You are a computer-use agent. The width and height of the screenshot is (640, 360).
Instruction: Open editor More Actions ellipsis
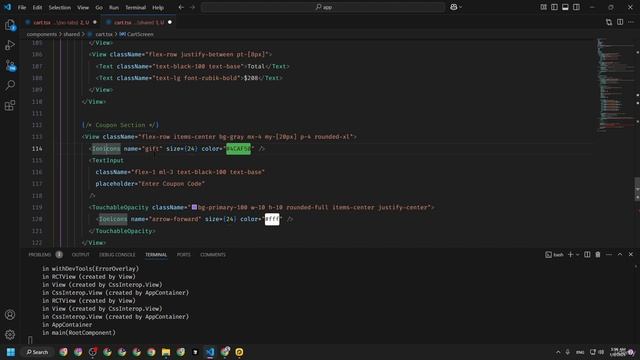tap(631, 22)
